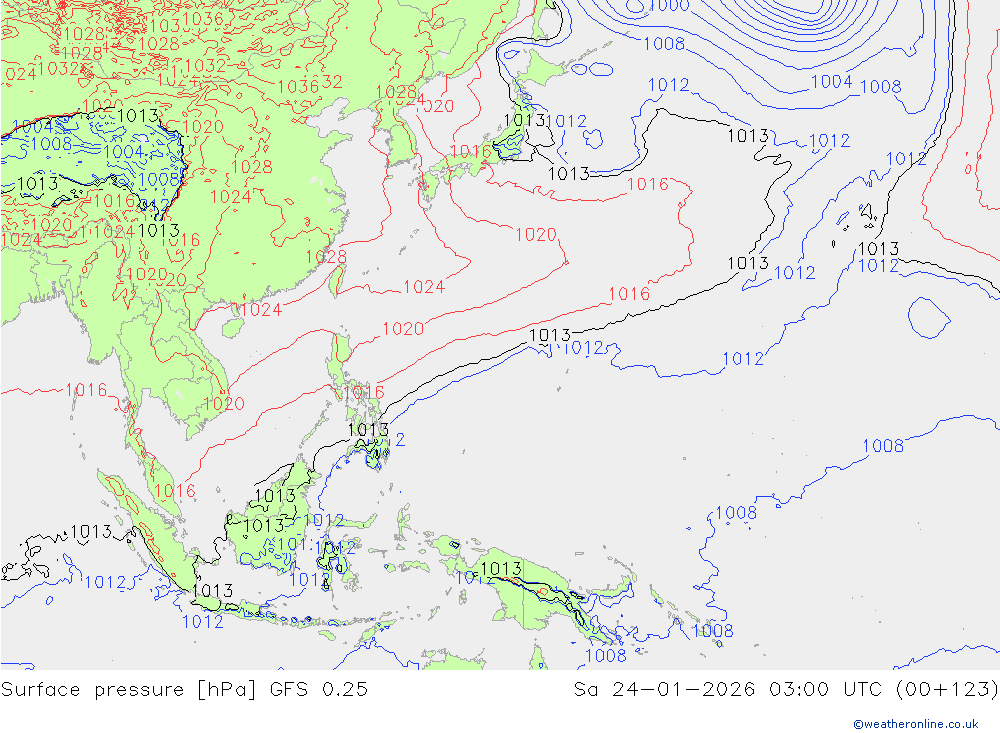1000x733 pixels.
Task: Select the black '1013' label on New Guinea
Action: pyautogui.click(x=501, y=568)
